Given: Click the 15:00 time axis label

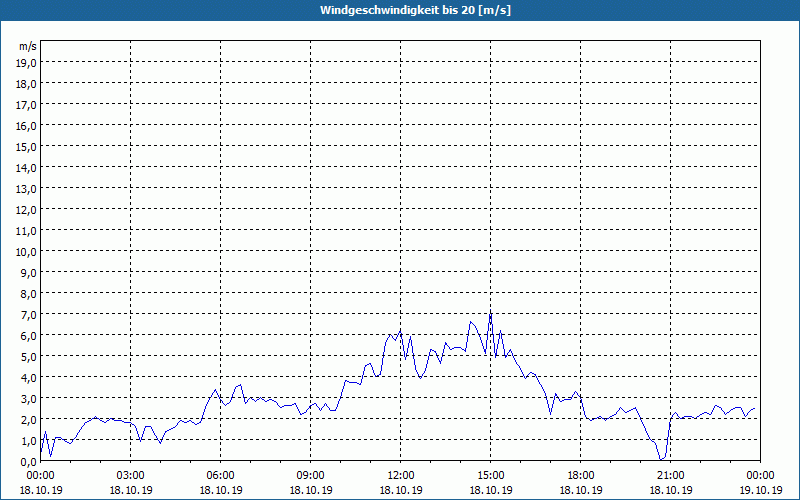Looking at the screenshot, I should coord(491,476).
